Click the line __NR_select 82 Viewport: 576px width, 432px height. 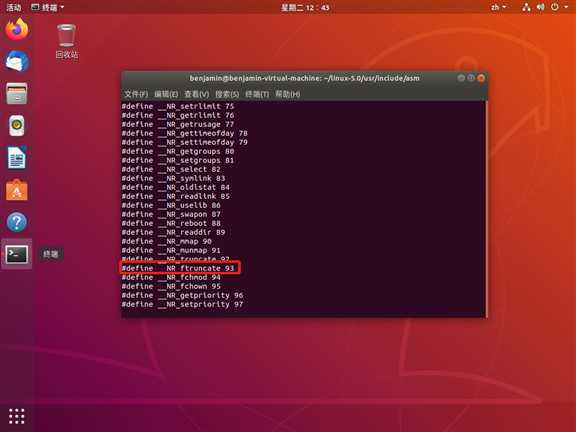pyautogui.click(x=171, y=169)
